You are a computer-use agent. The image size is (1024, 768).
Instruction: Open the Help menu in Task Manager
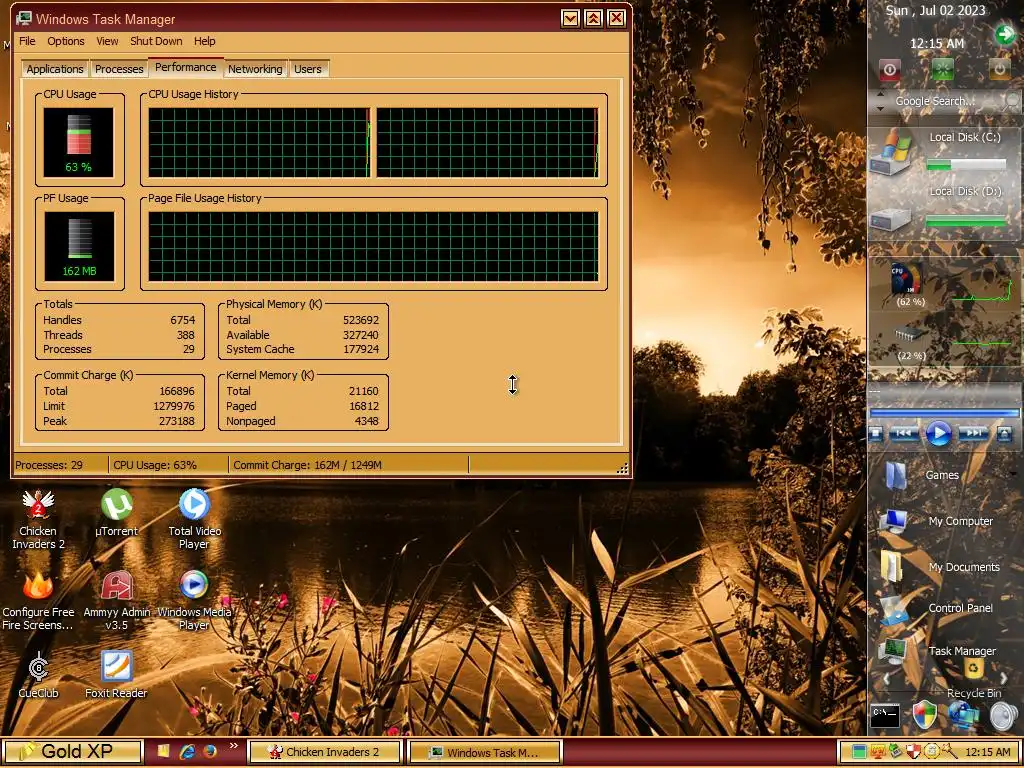coord(204,41)
